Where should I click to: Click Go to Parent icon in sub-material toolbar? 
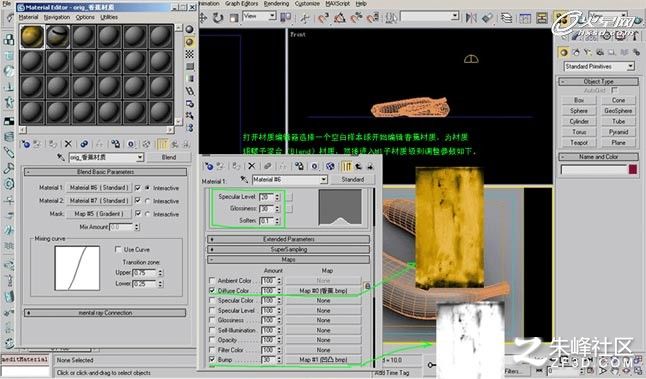pyautogui.click(x=359, y=166)
